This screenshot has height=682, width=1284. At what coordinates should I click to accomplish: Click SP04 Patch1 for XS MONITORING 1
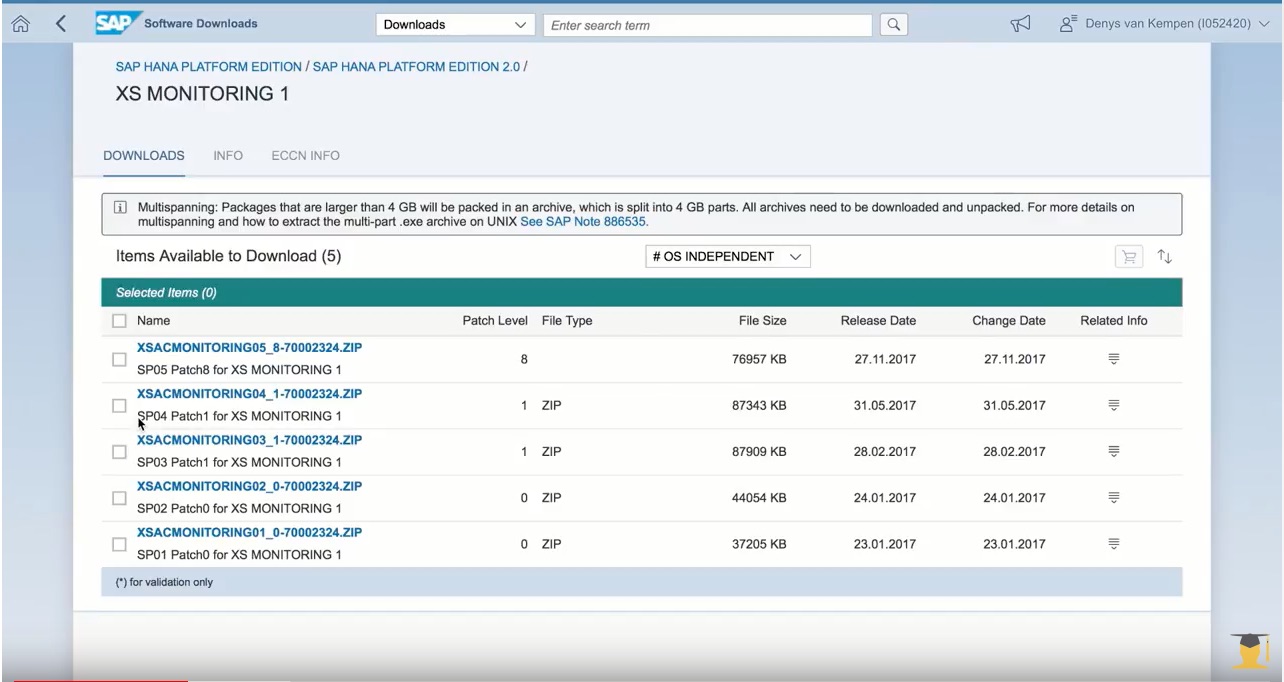point(239,416)
